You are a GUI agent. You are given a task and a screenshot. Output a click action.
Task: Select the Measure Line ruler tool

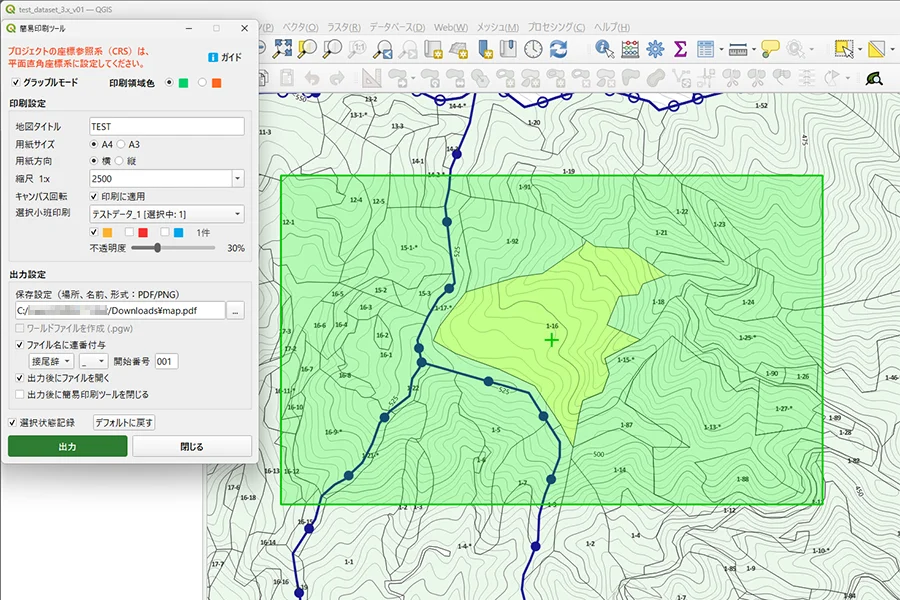(x=738, y=51)
